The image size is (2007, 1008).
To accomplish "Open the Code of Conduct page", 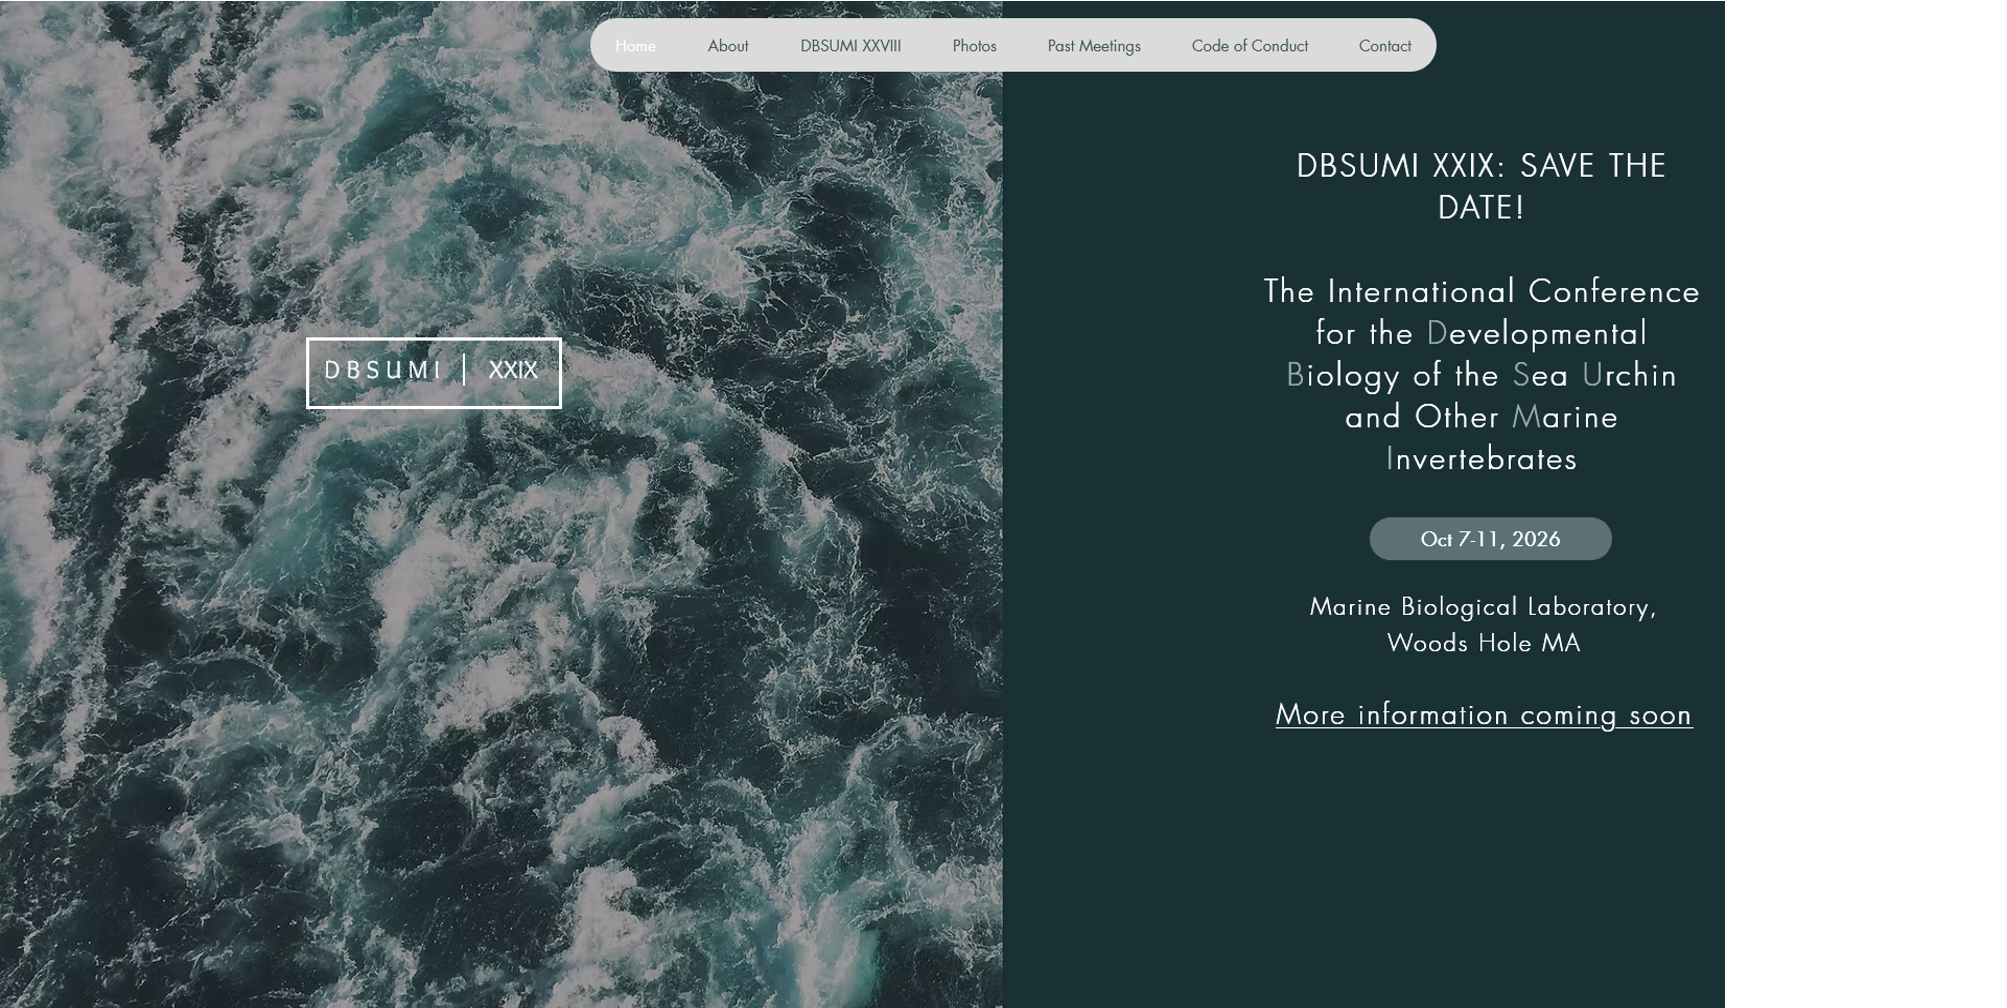I will [1249, 46].
